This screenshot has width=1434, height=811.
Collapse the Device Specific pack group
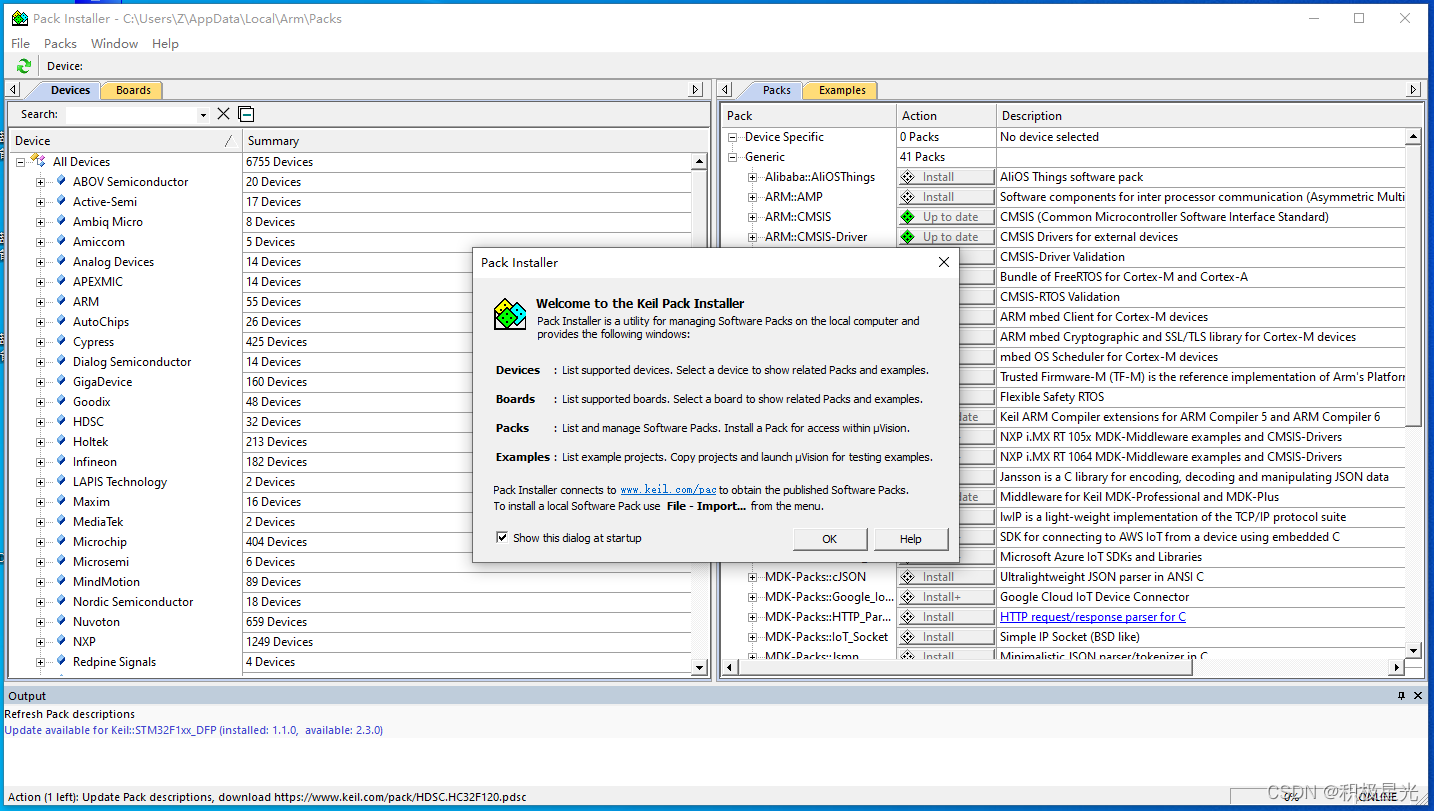733,137
